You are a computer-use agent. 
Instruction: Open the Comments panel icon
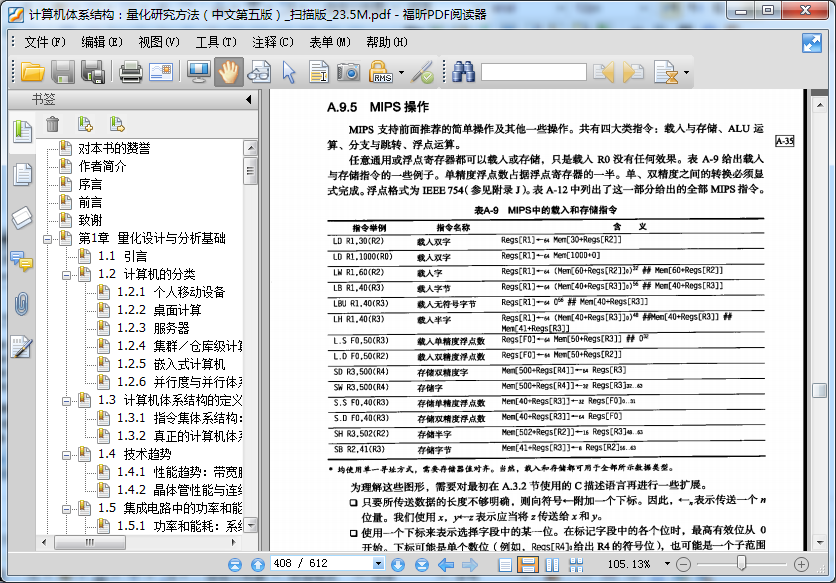point(22,261)
